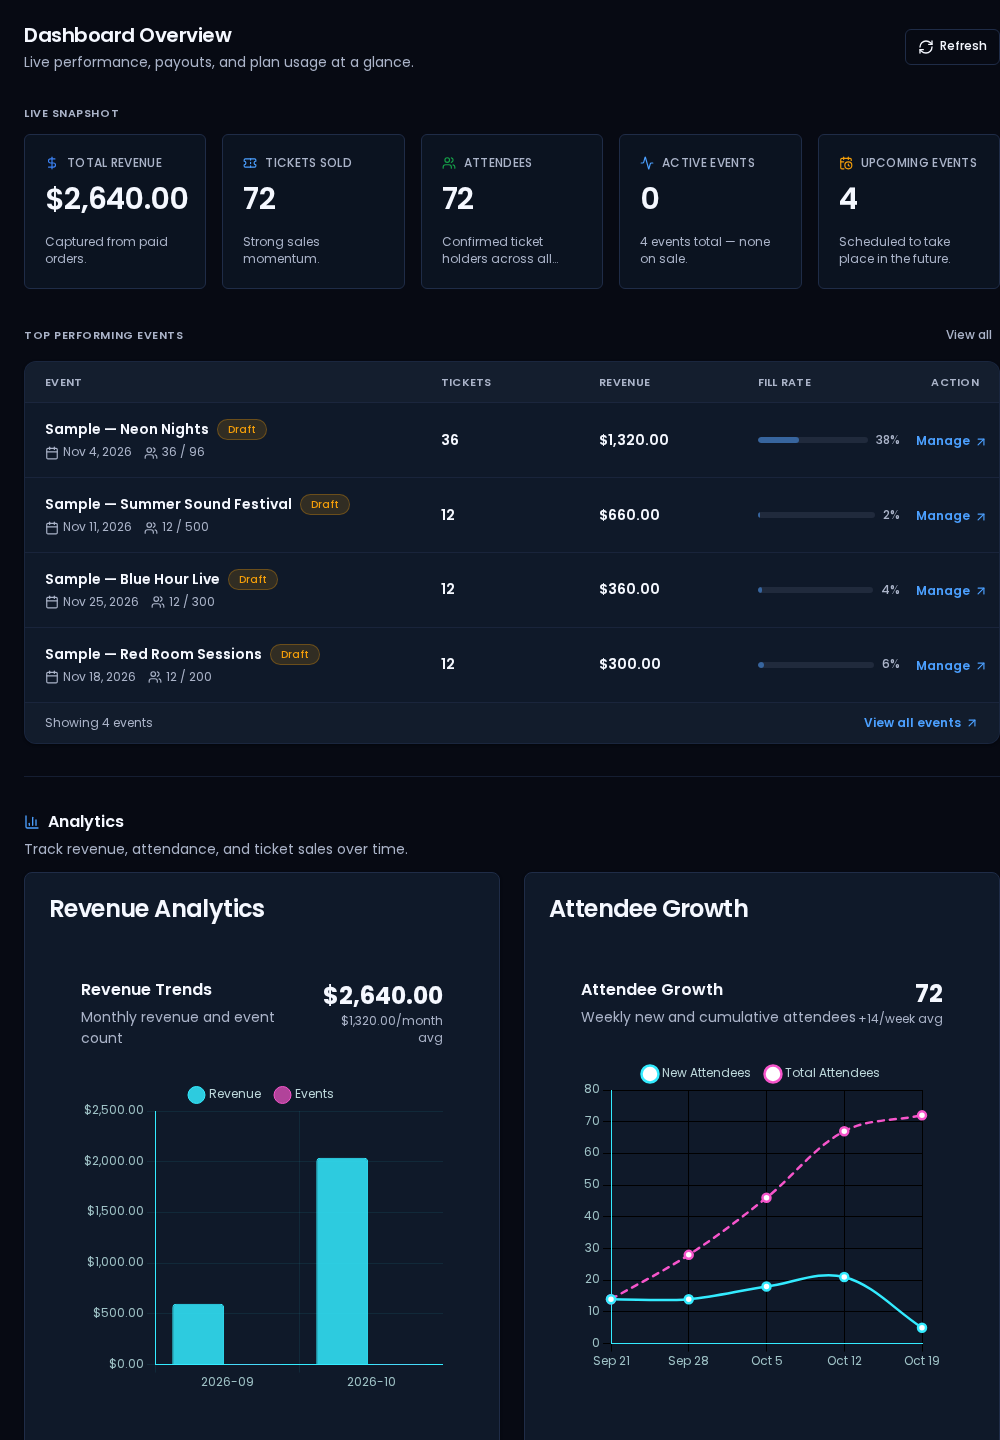The height and width of the screenshot is (1440, 1000).
Task: Click the arrow icon next to View all events
Action: [x=972, y=723]
